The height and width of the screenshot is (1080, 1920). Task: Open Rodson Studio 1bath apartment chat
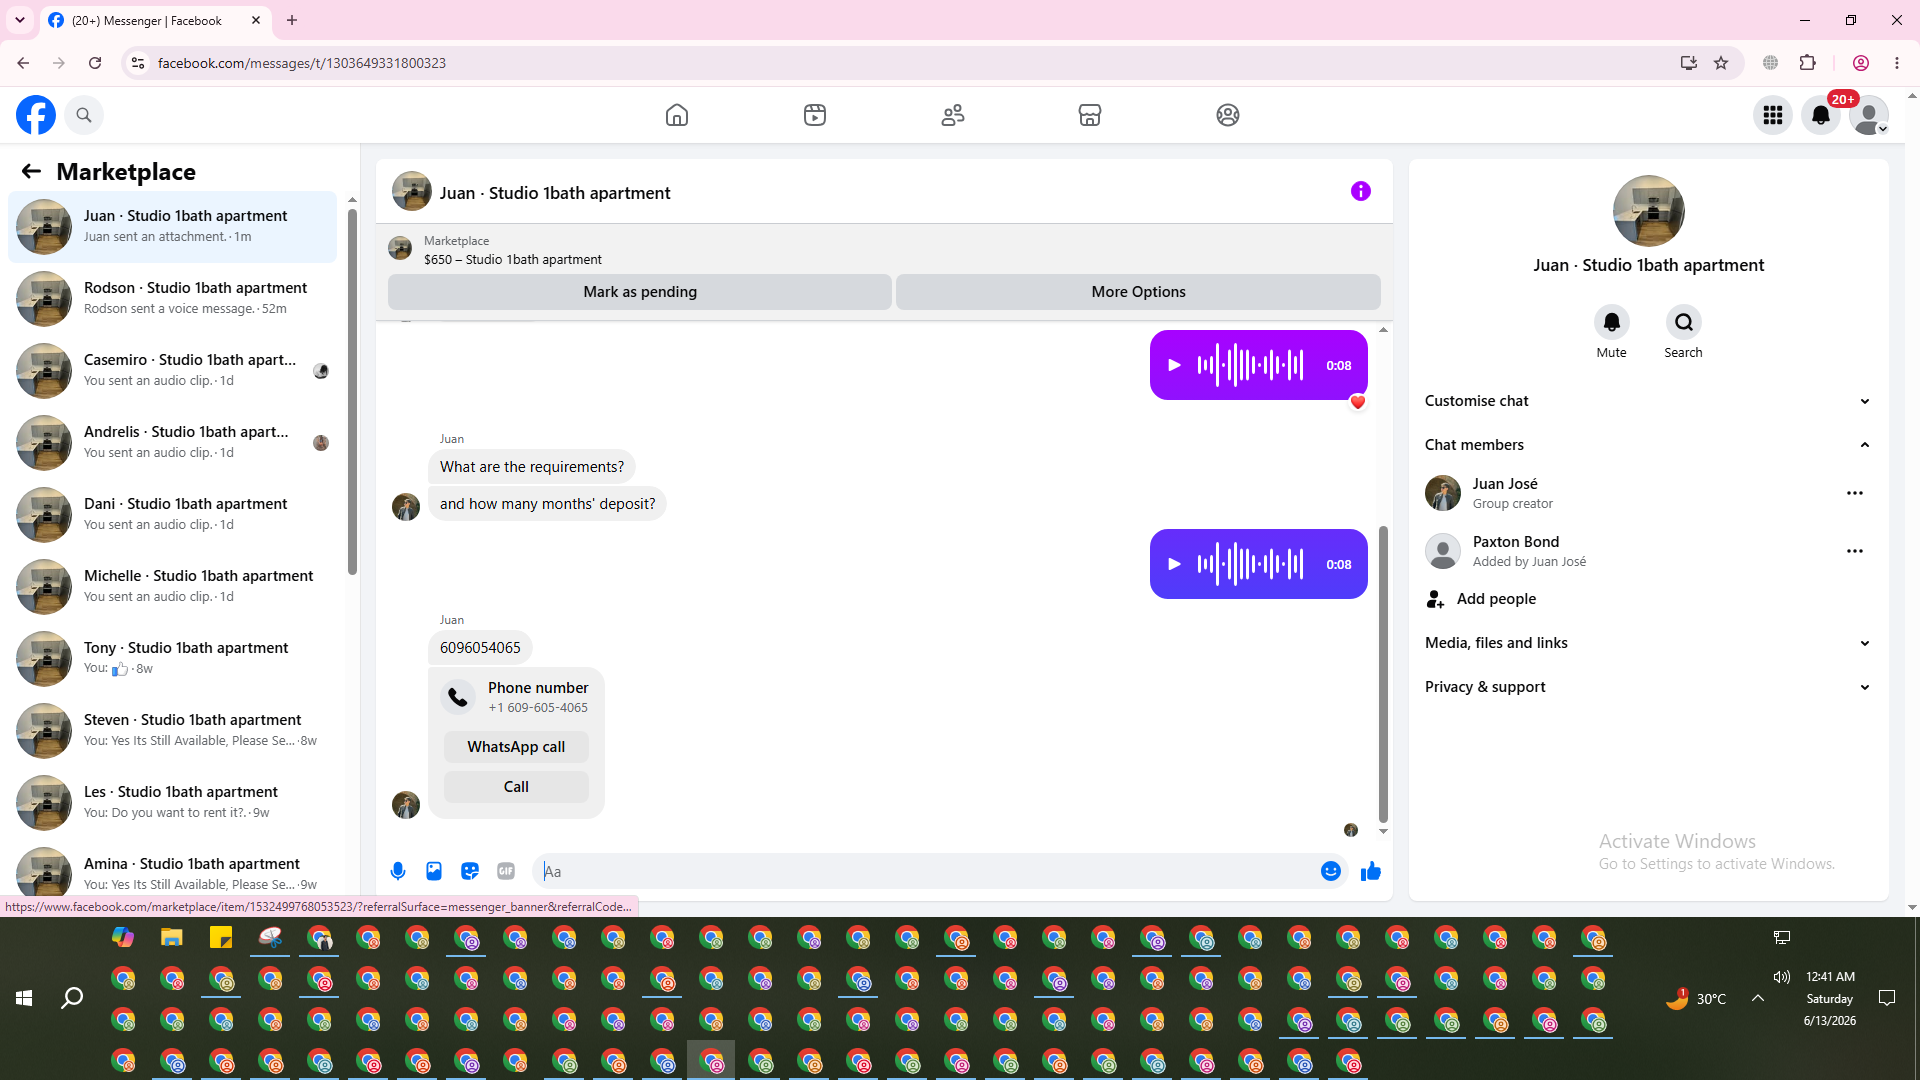[x=173, y=298]
